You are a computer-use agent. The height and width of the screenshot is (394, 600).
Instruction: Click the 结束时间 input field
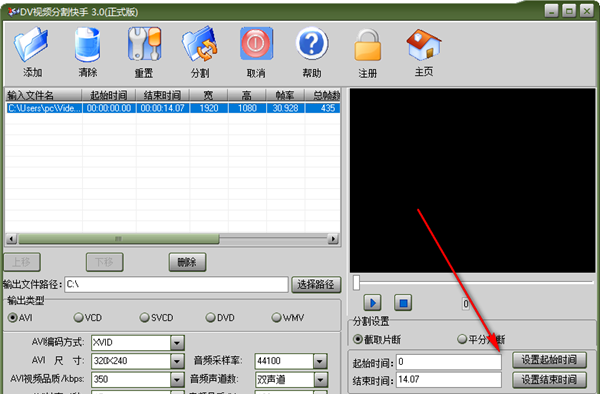[448, 379]
